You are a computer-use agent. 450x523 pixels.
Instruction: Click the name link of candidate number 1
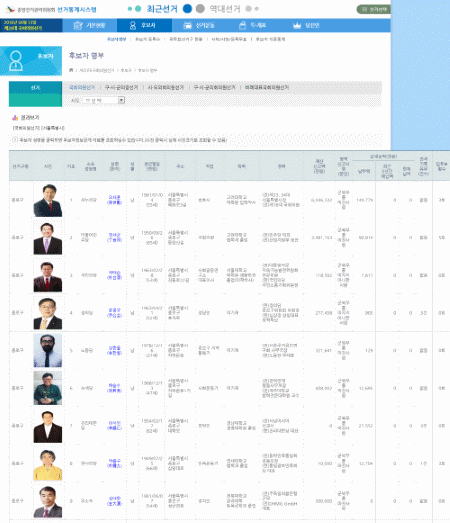click(114, 200)
